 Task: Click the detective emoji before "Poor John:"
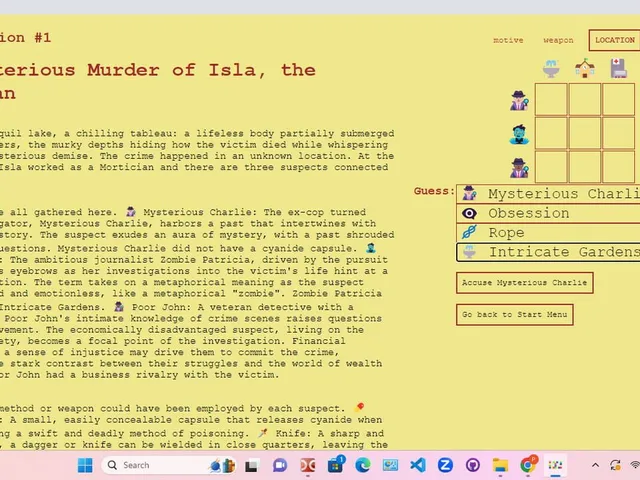119,307
